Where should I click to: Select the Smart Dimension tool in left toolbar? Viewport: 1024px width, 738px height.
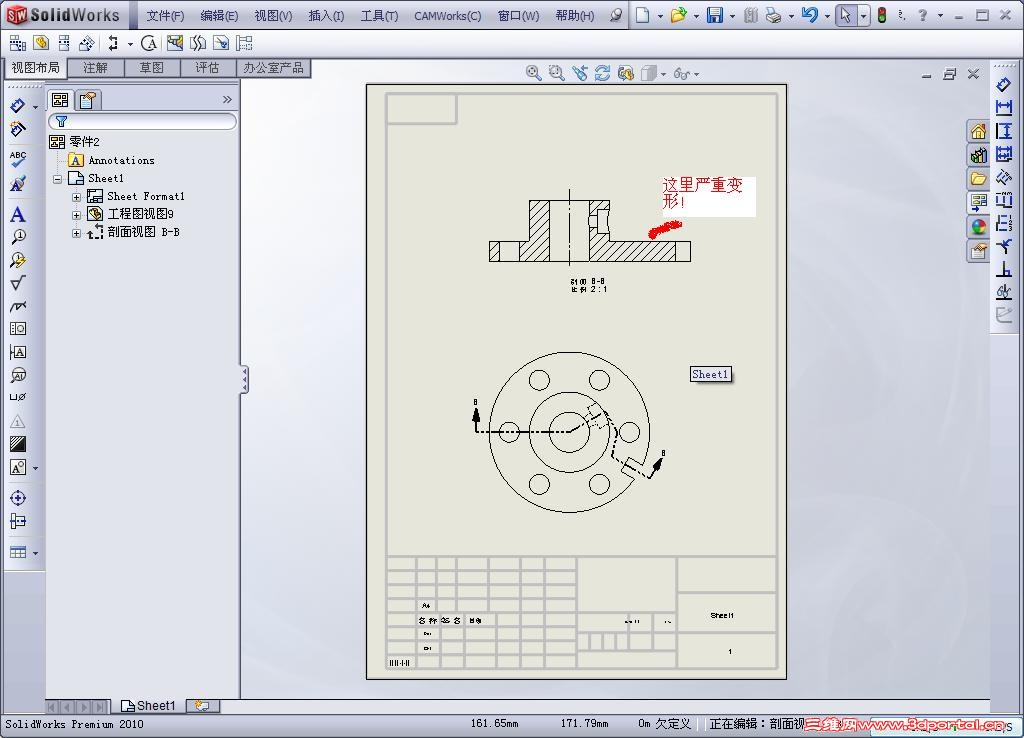(17, 105)
